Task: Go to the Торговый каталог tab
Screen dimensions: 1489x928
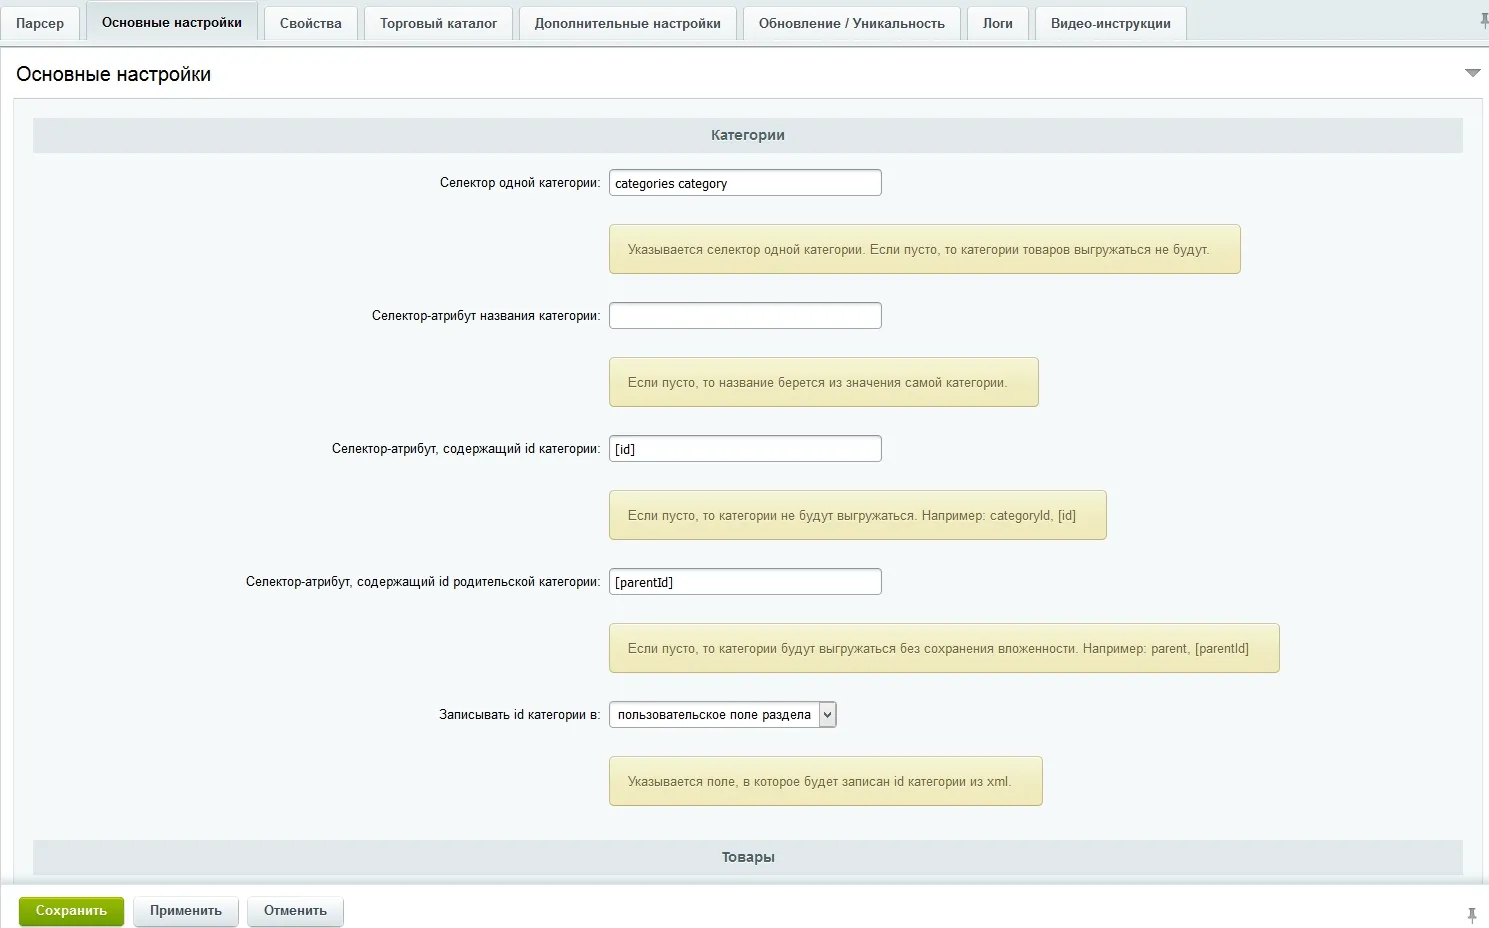Action: click(x=438, y=23)
